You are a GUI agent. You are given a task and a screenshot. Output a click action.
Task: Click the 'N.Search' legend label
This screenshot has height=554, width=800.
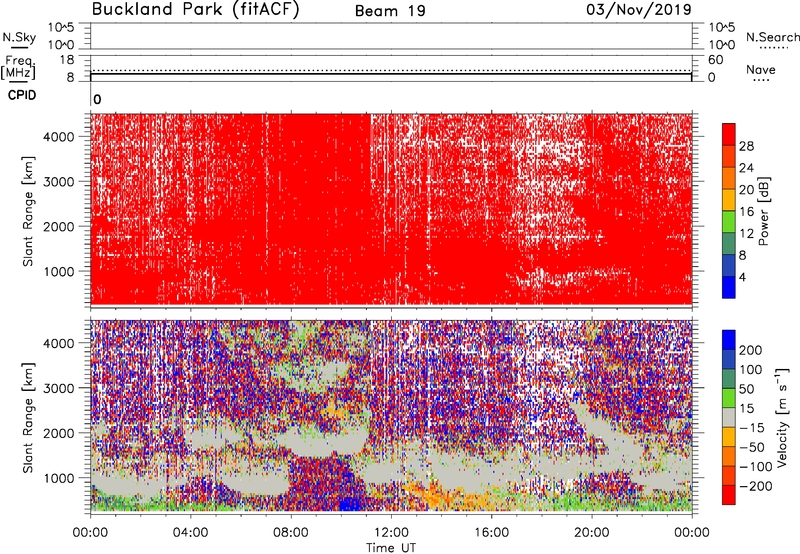coord(772,37)
